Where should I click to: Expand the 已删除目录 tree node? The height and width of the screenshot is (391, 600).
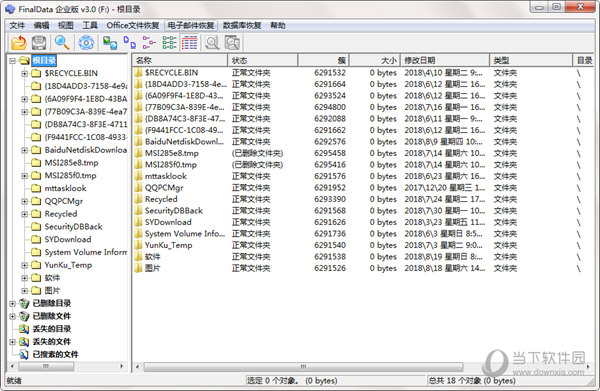(12, 303)
